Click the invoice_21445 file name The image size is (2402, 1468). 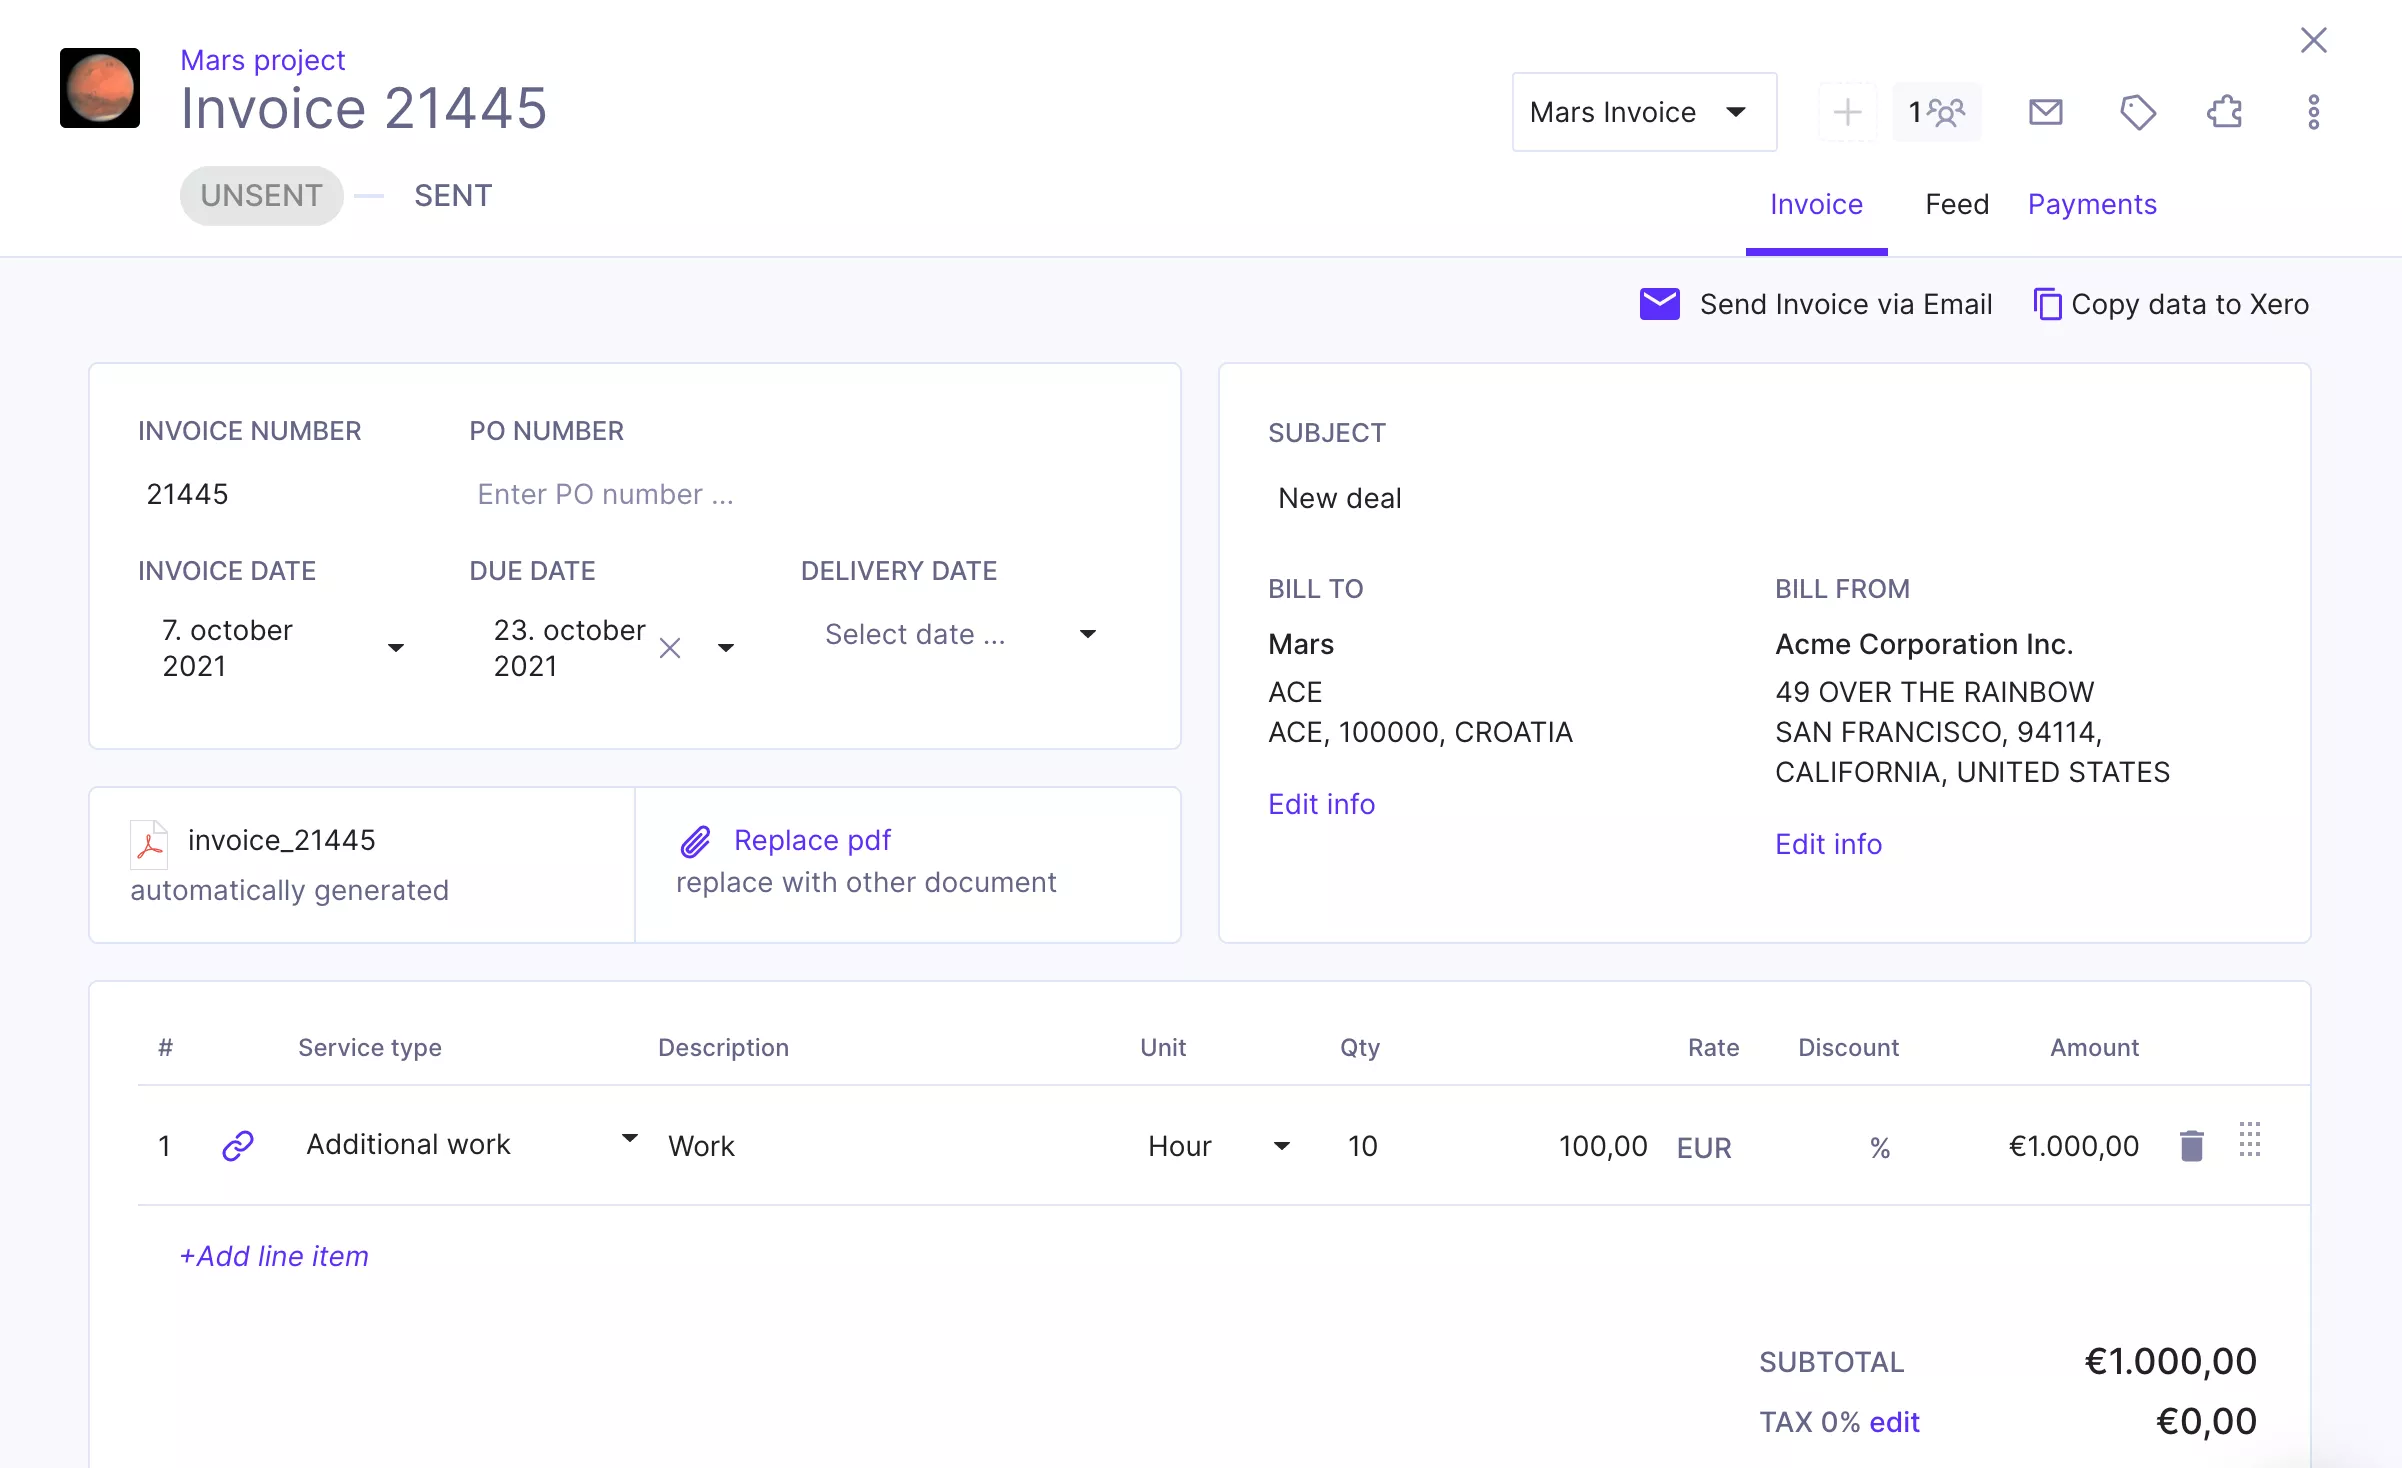click(282, 840)
